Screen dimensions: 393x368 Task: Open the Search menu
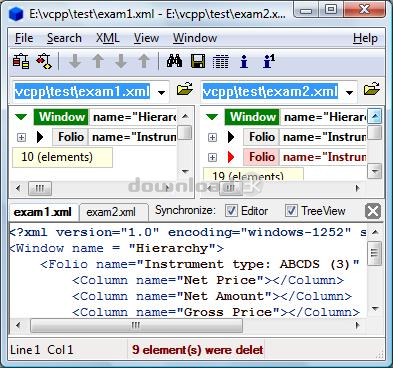[x=64, y=38]
